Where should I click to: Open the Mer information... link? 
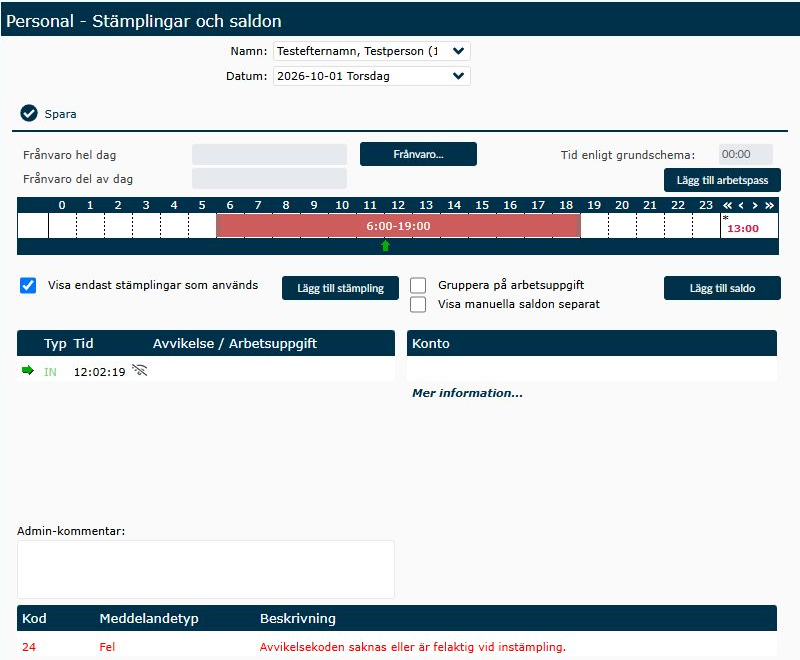[x=467, y=393]
